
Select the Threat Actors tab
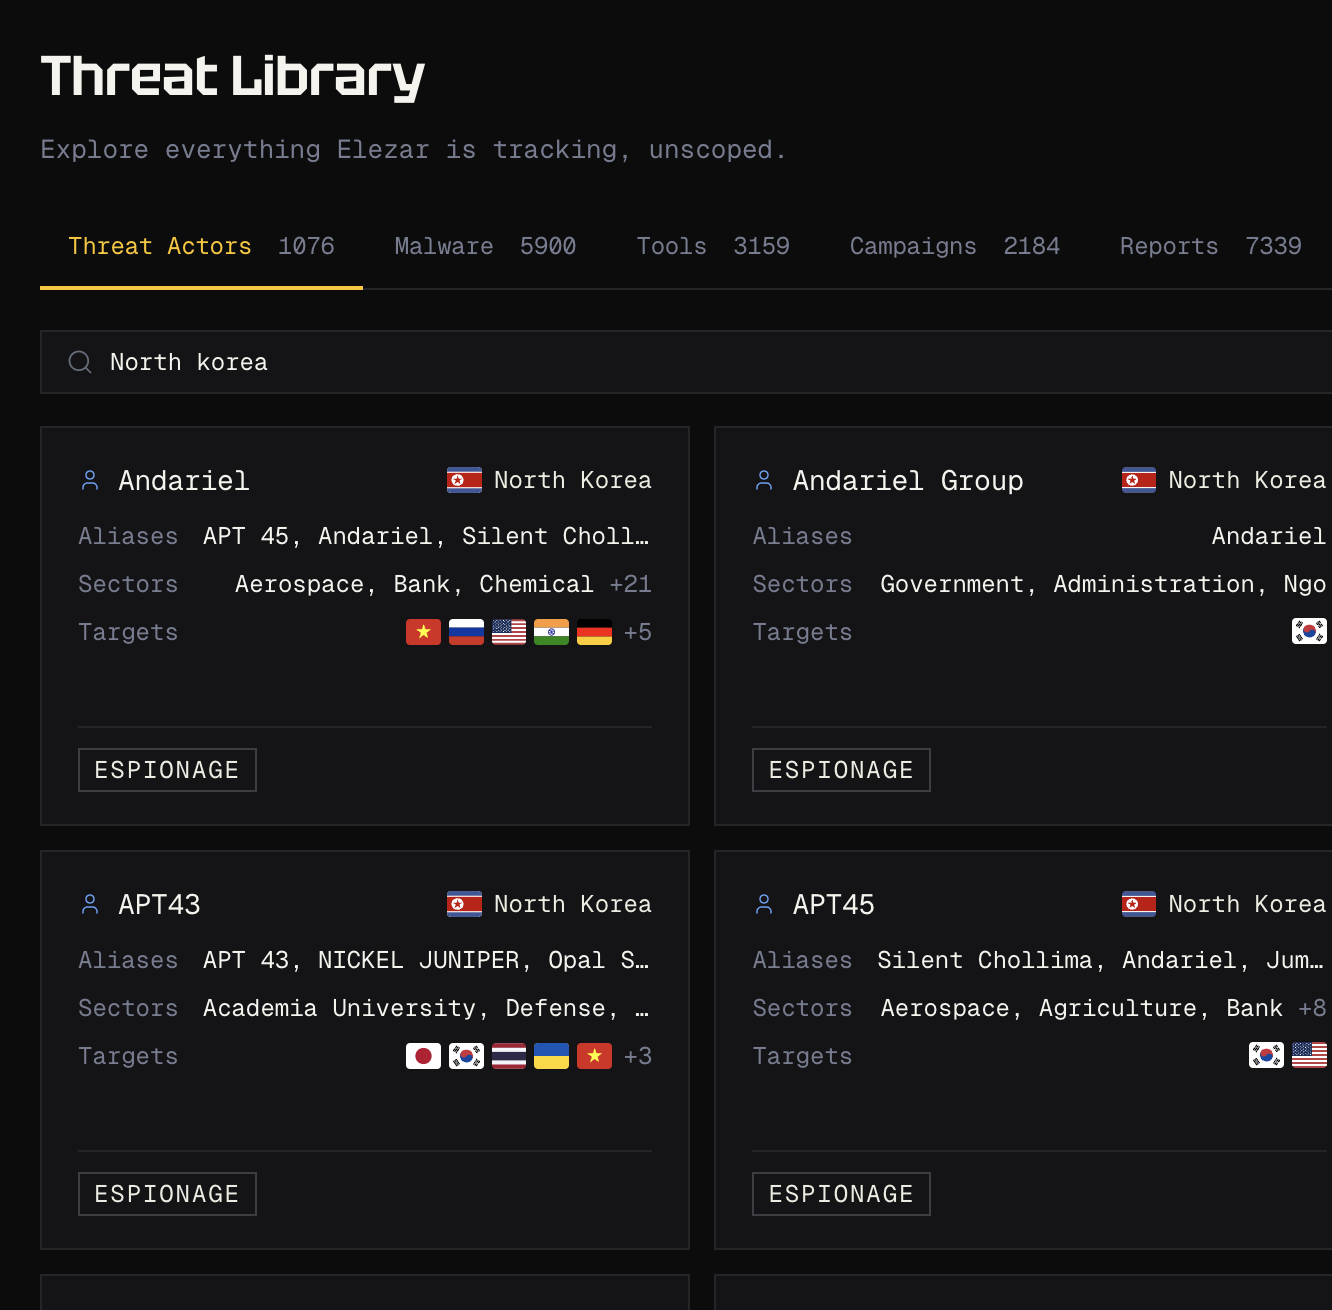pos(201,246)
